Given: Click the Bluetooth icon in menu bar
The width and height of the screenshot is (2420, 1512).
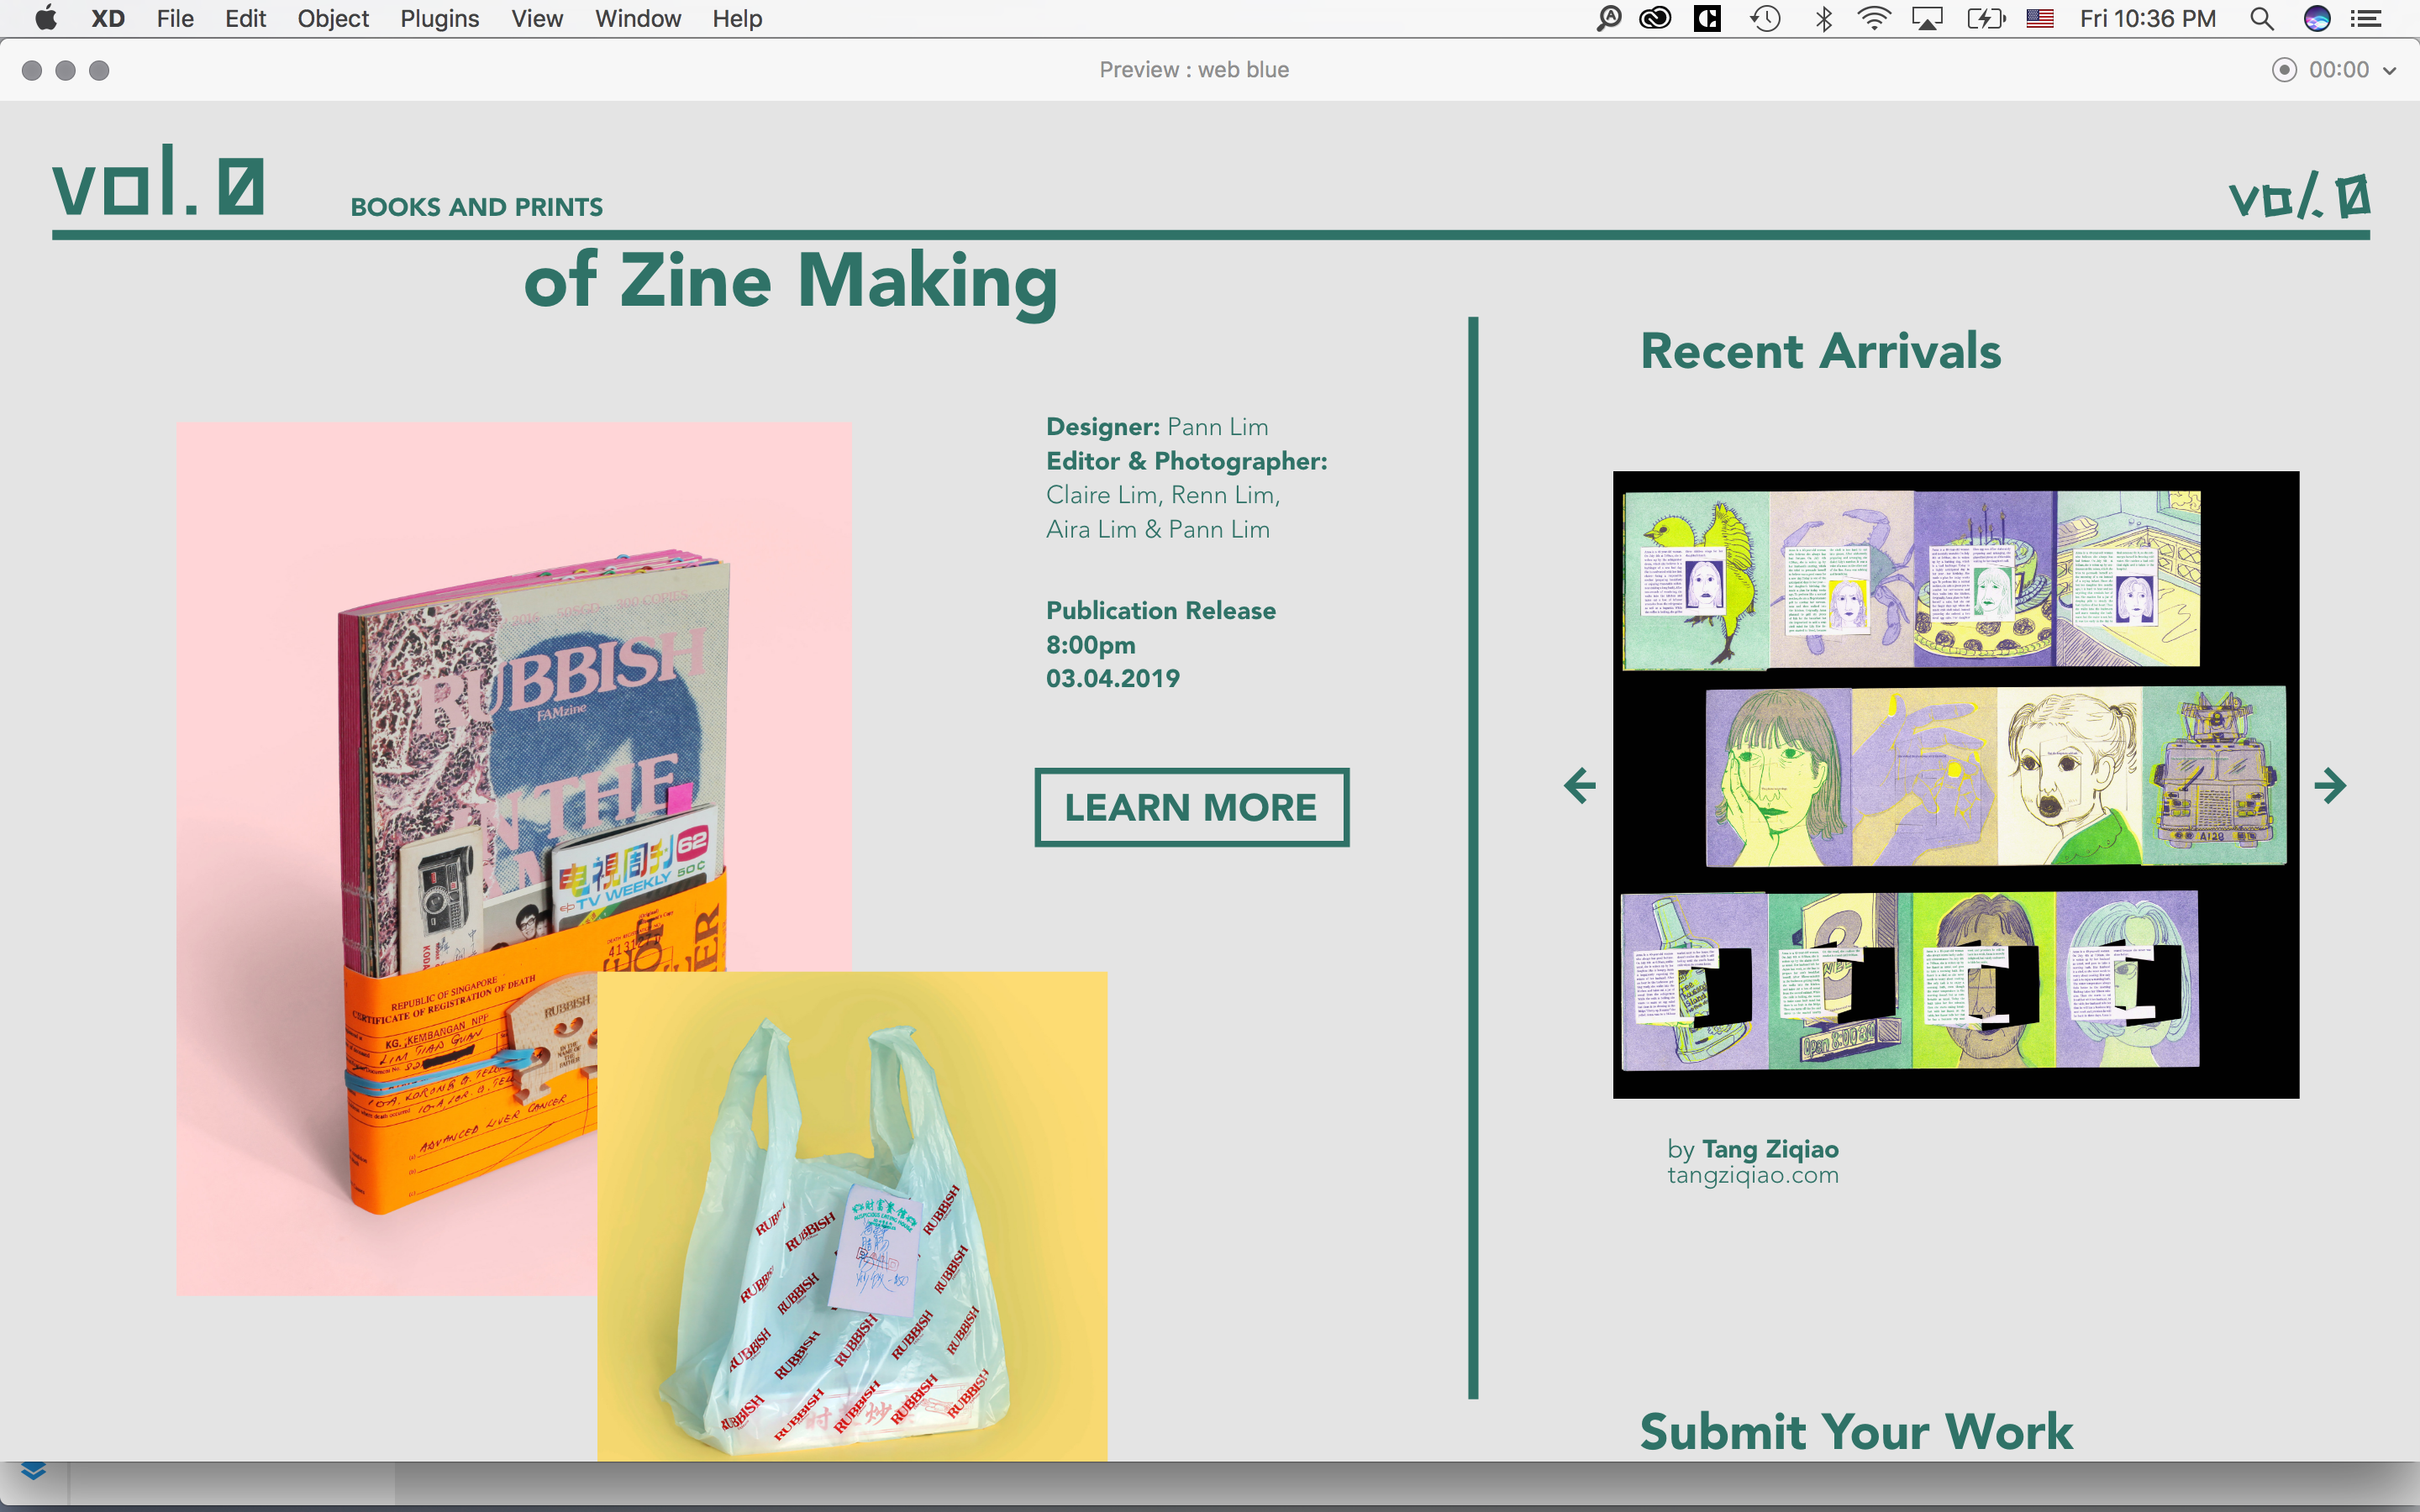Looking at the screenshot, I should (x=1823, y=19).
